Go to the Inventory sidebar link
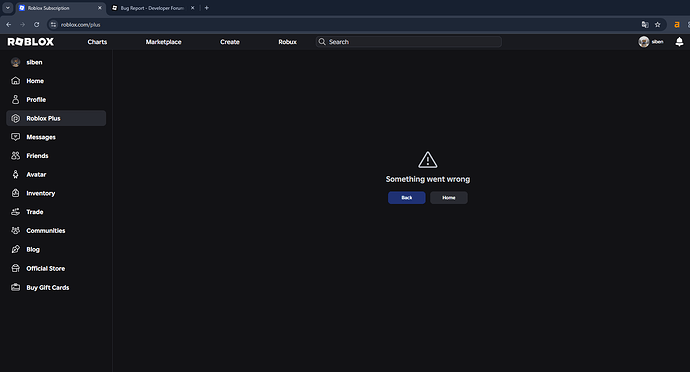690x372 pixels. (40, 193)
